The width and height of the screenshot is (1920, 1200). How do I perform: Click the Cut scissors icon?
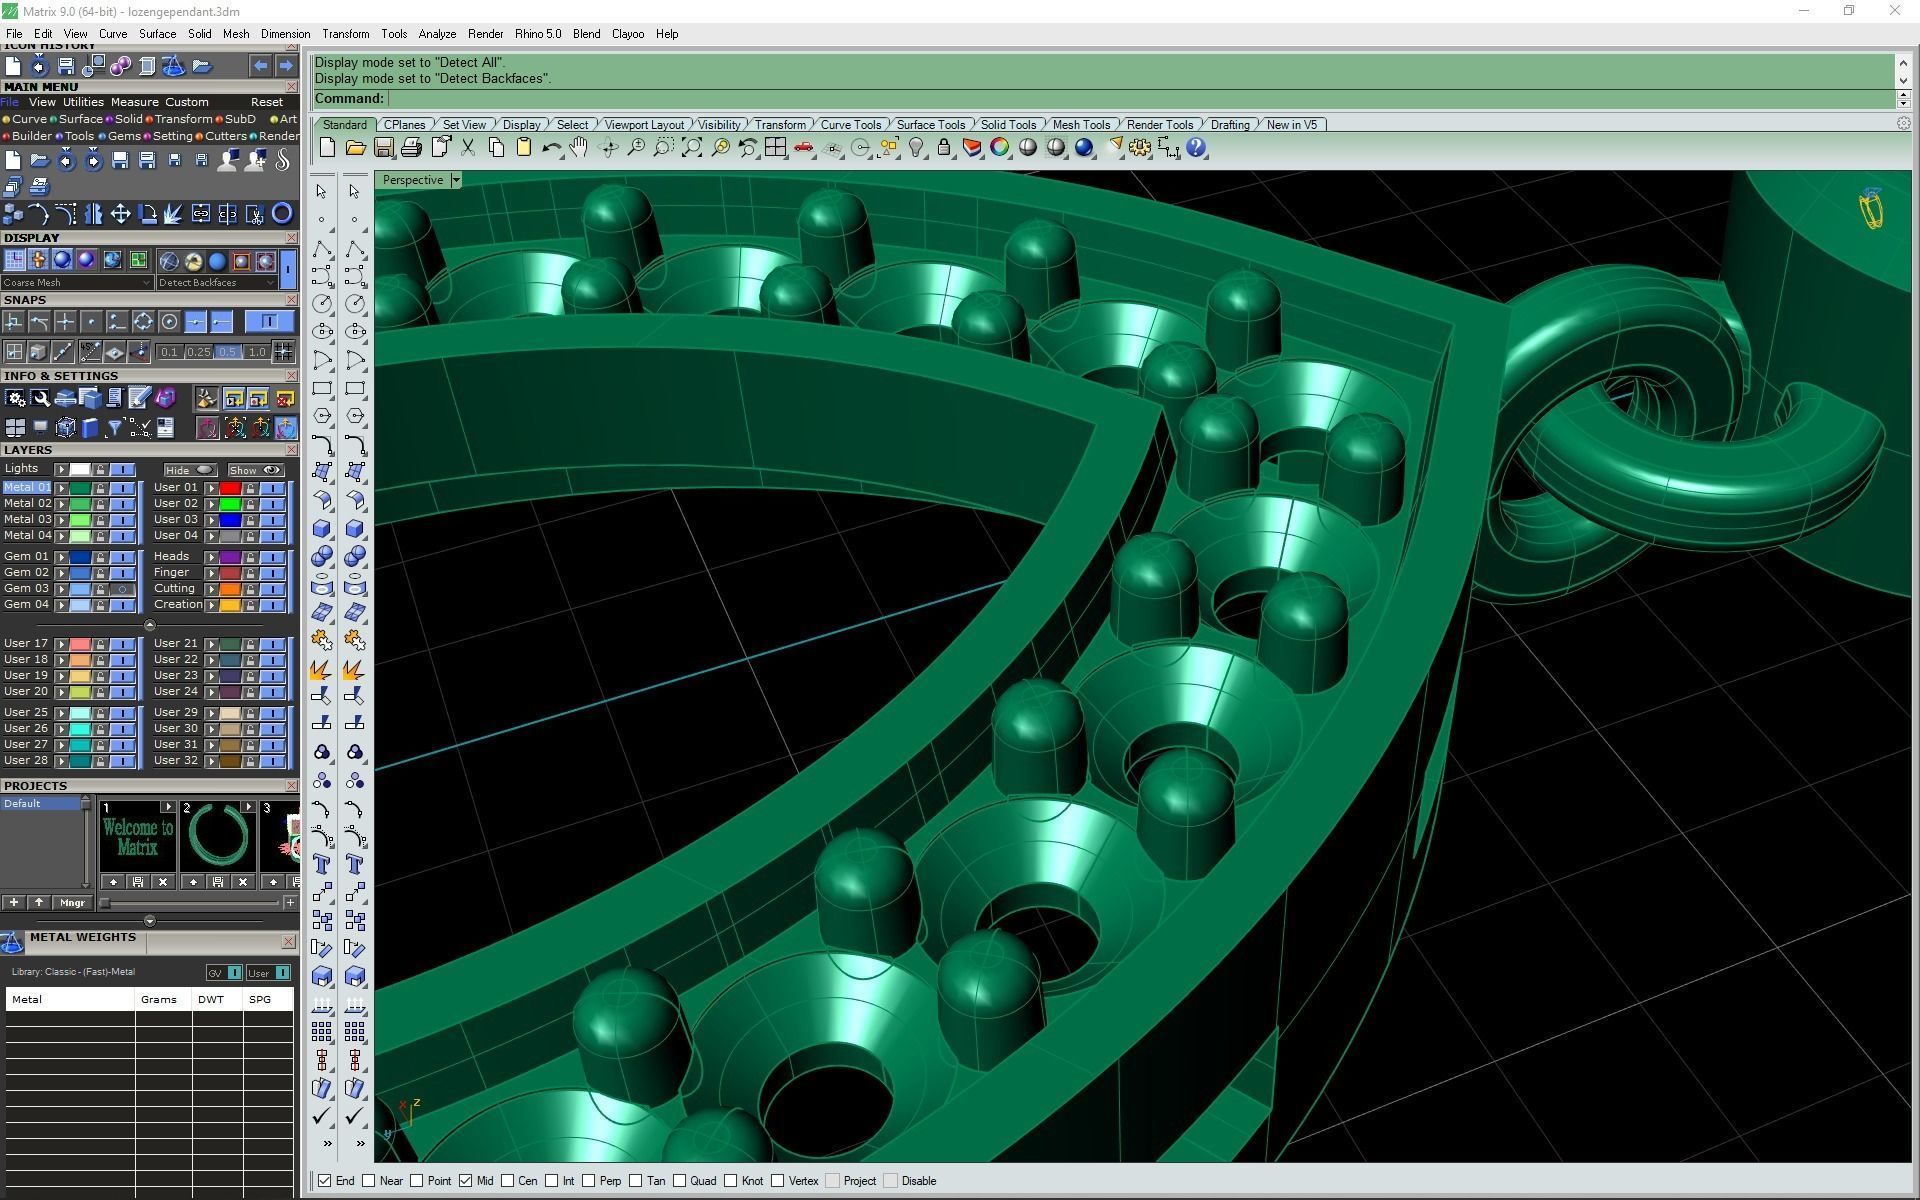(x=467, y=148)
